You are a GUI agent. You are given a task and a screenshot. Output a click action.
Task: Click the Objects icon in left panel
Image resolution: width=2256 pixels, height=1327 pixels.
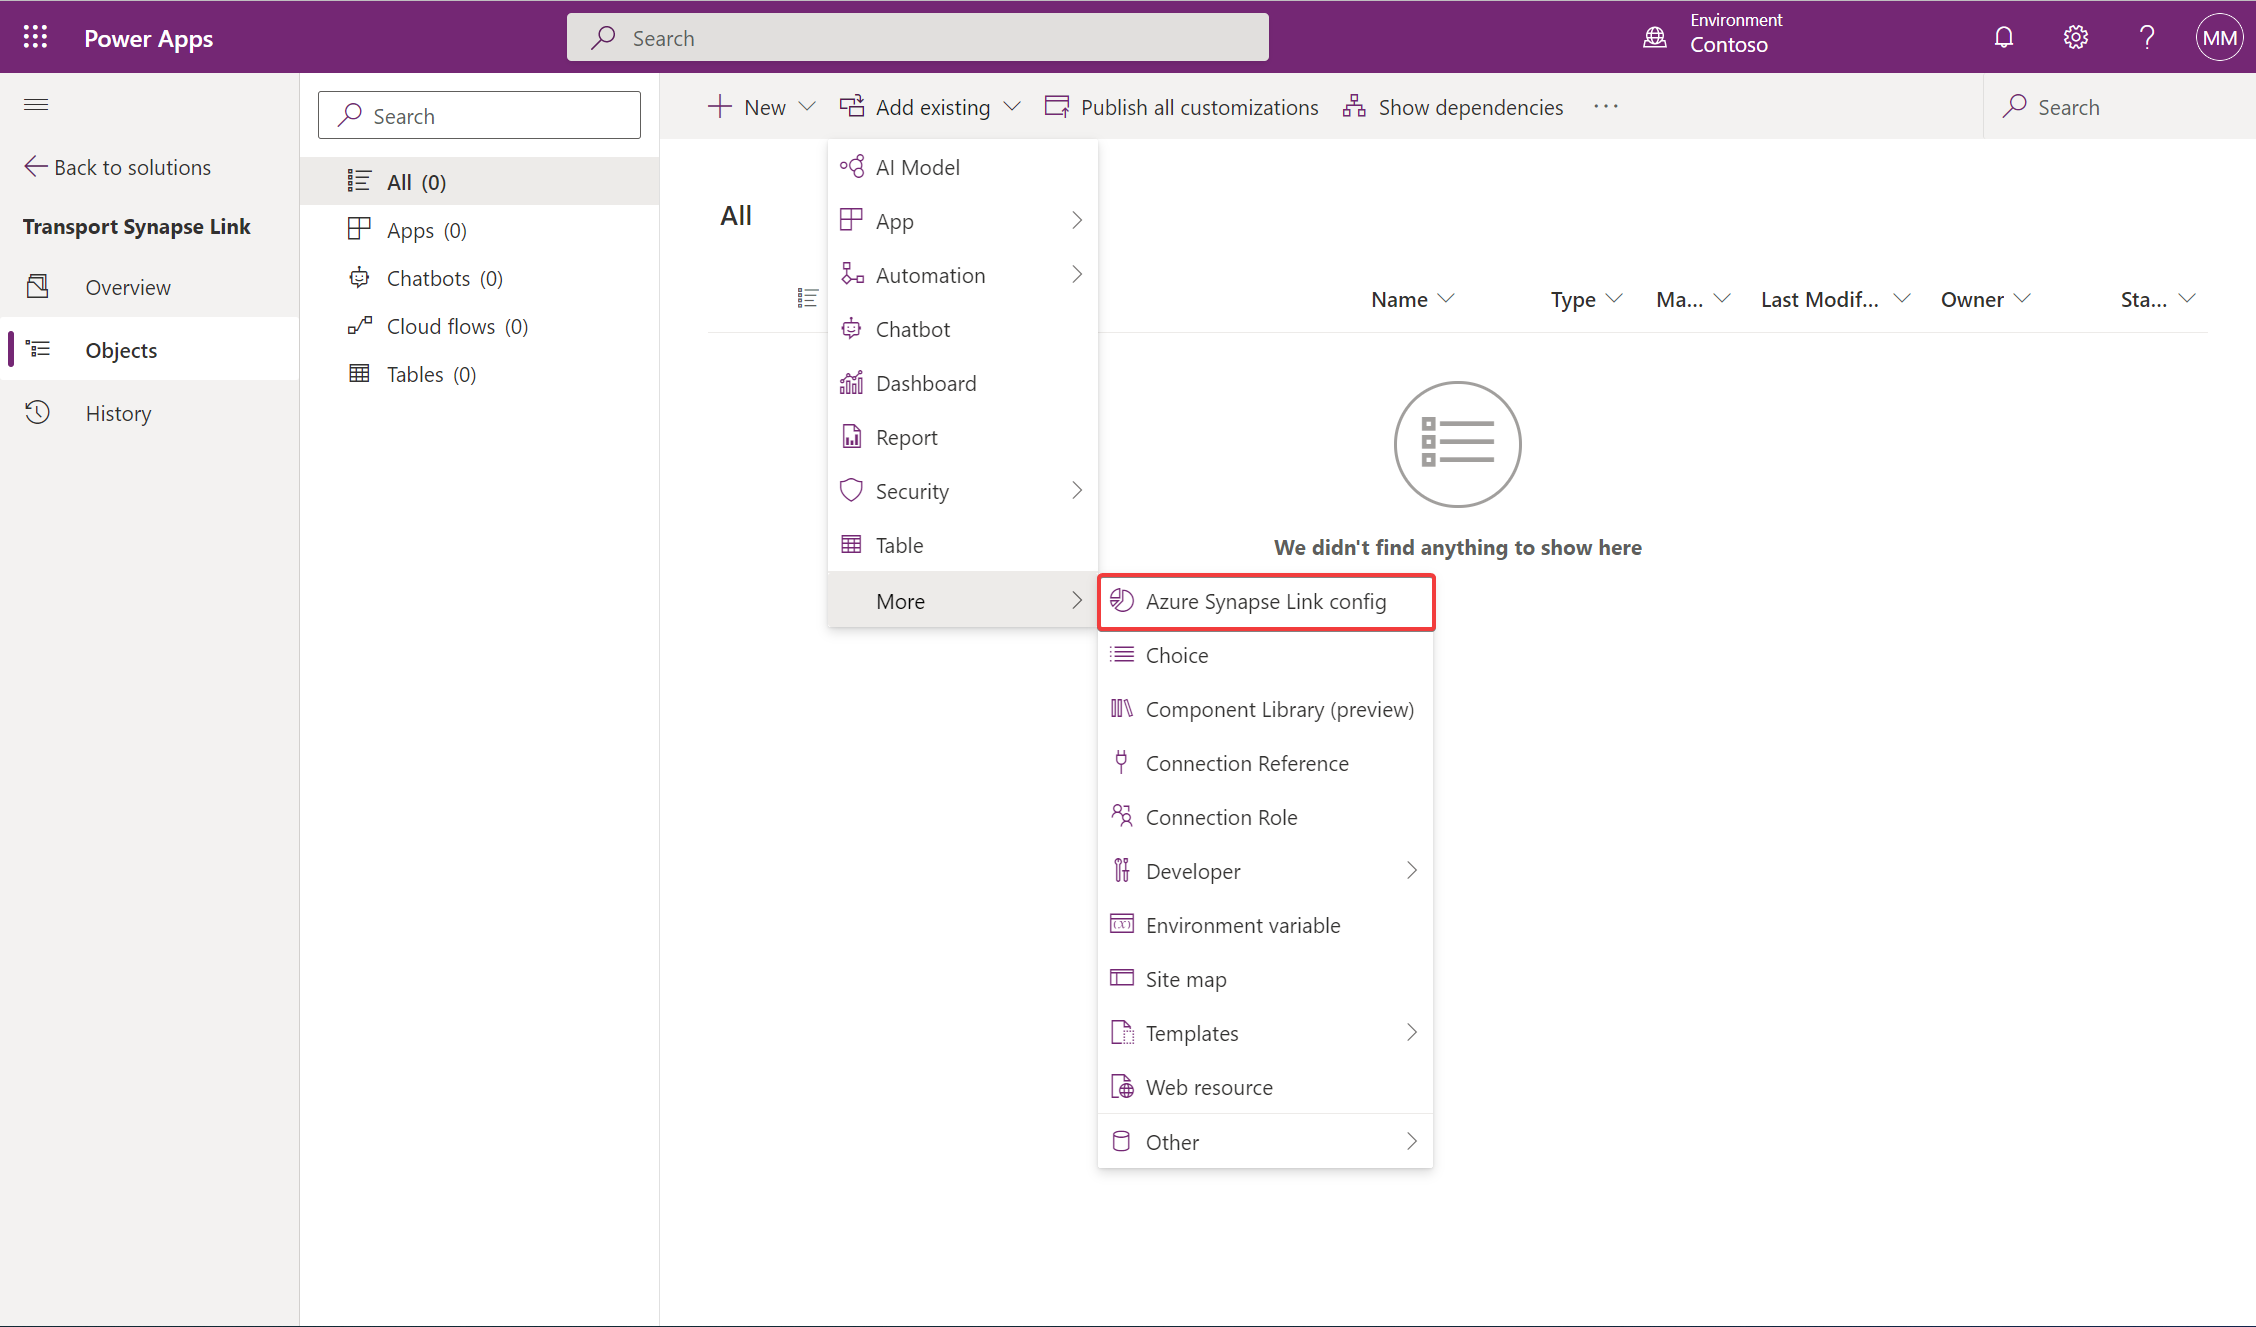(x=39, y=349)
